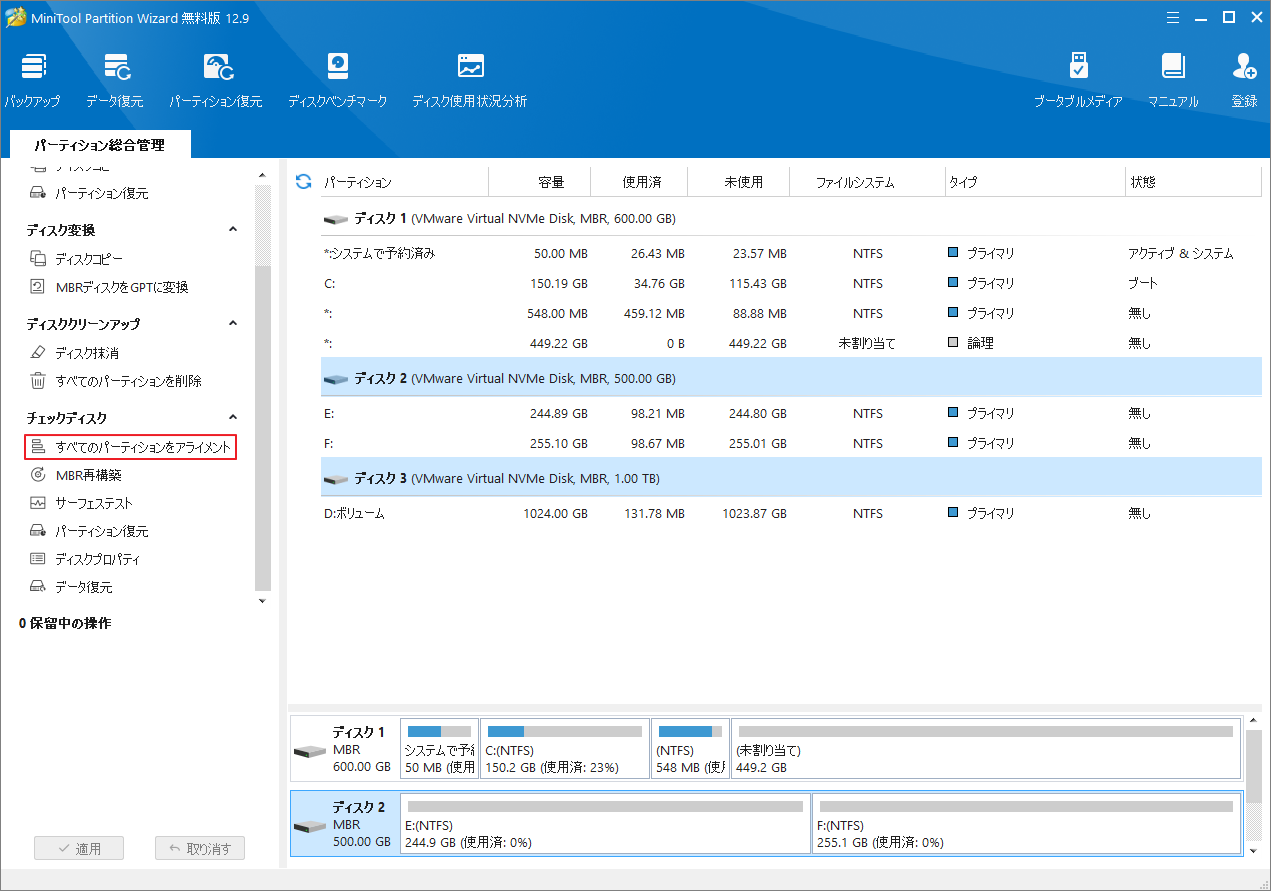Click the E:(NTFS) usage bar block in the disk map
Viewport: 1271px width, 891px height.
605,824
